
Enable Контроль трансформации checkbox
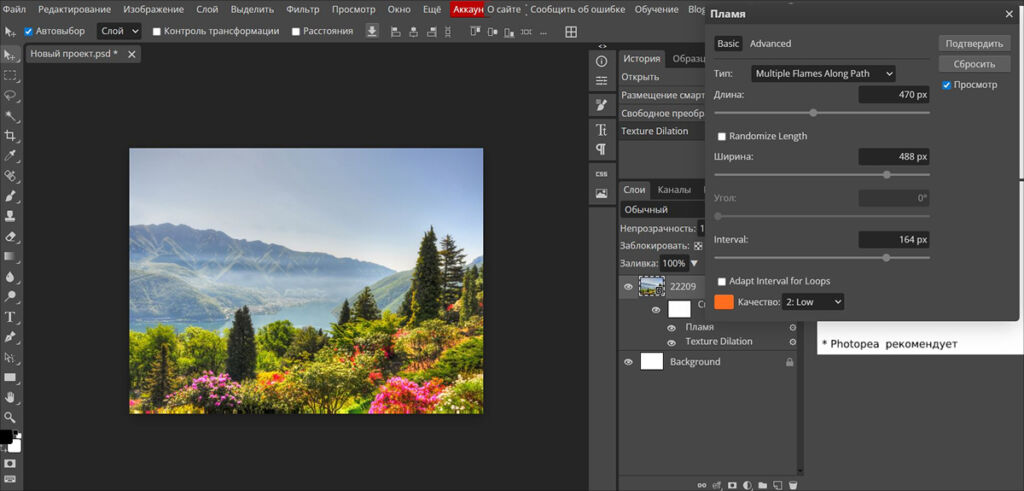point(156,31)
